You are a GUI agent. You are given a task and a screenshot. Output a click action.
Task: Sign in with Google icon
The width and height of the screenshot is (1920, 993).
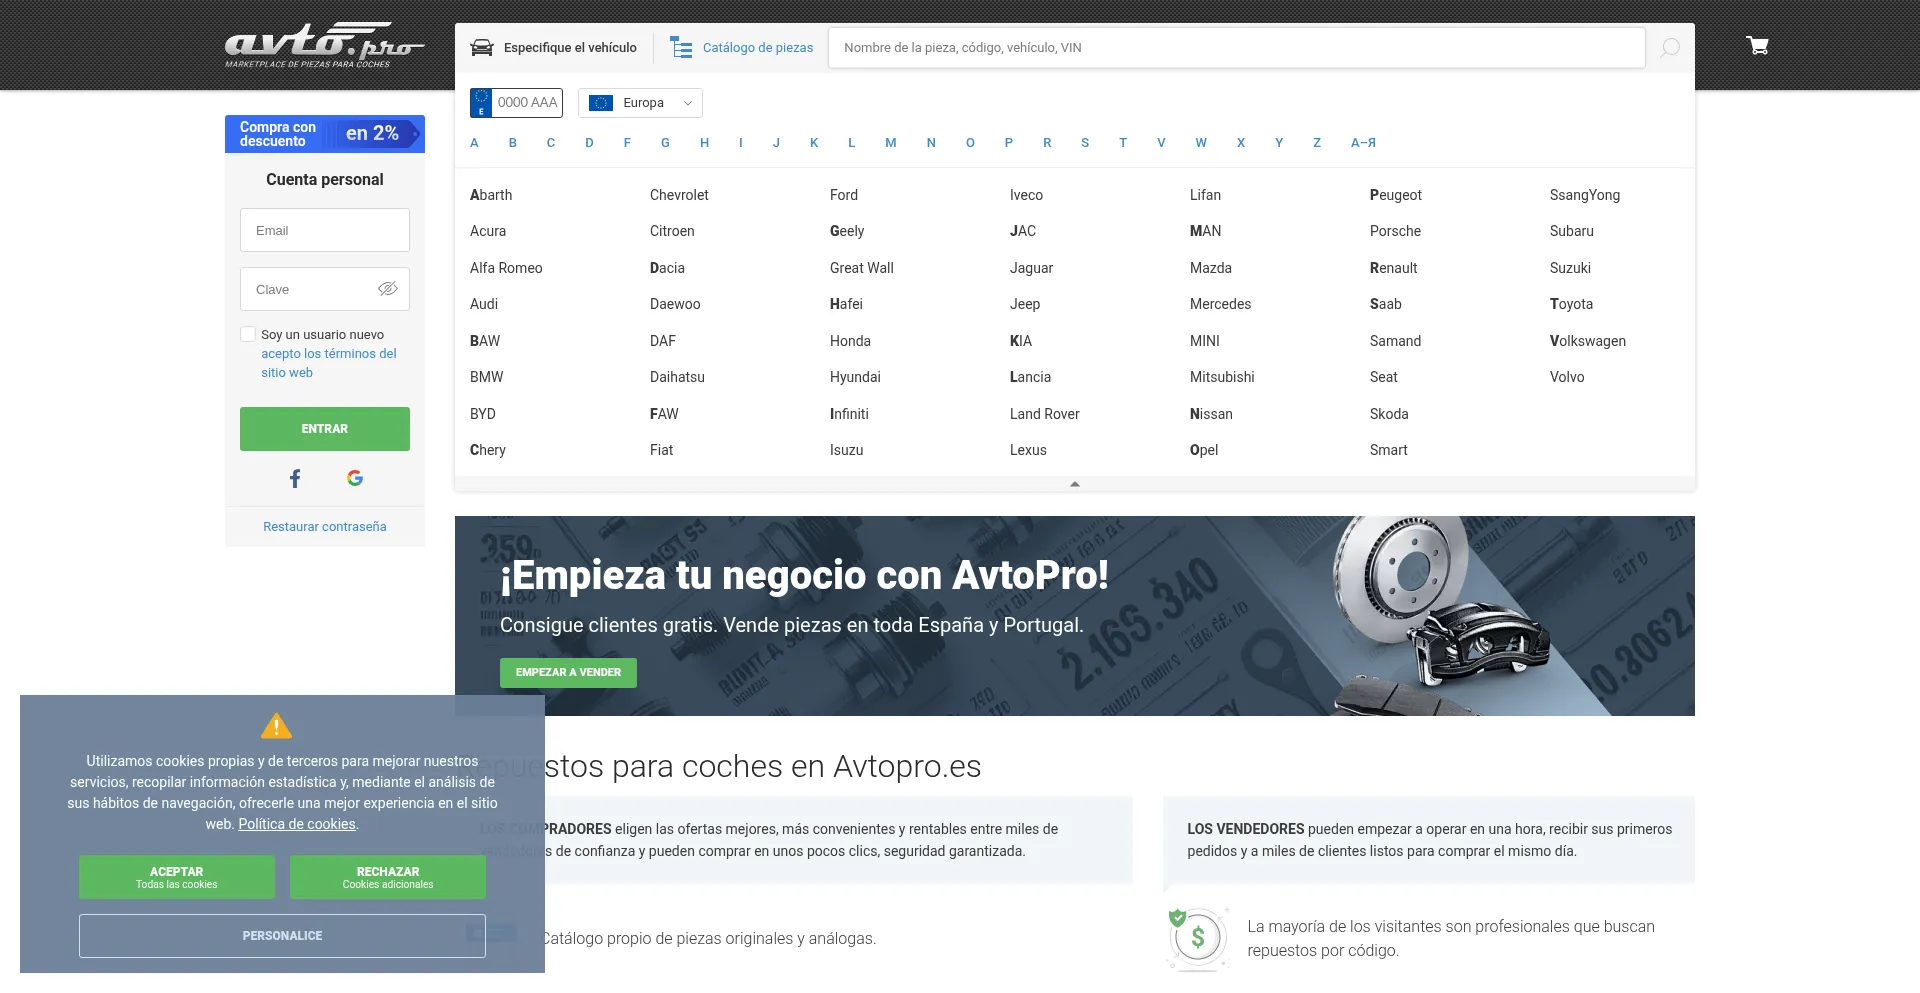click(x=355, y=478)
